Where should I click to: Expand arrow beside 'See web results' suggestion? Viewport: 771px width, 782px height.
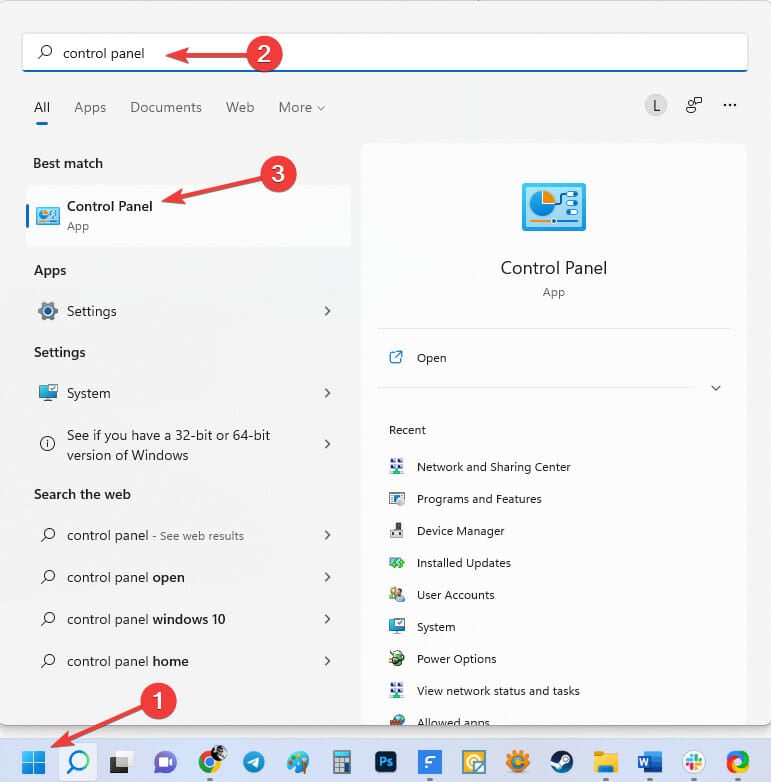point(327,535)
